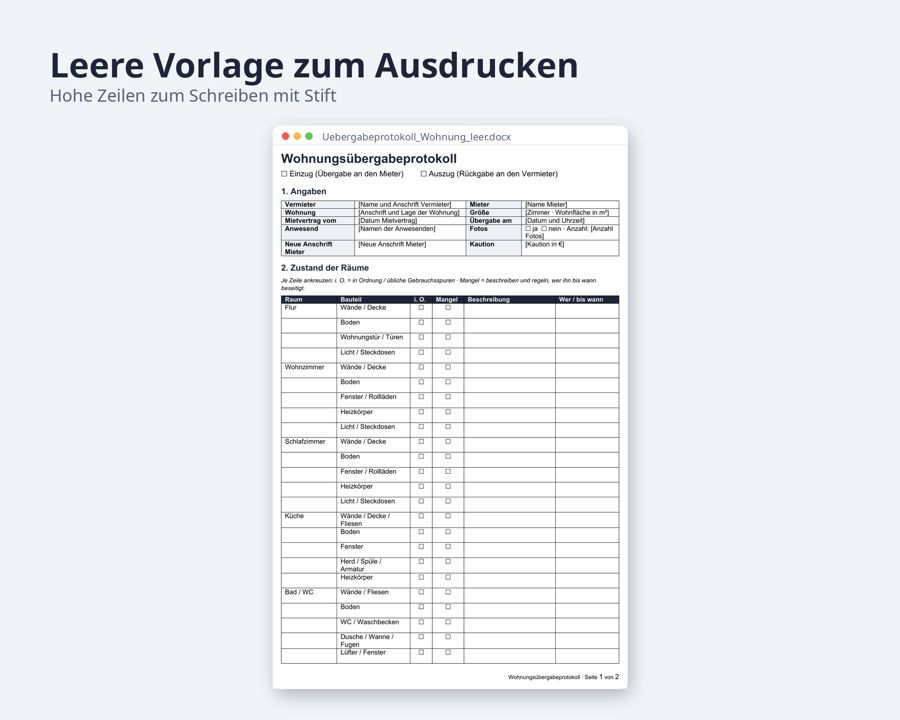The height and width of the screenshot is (720, 900).
Task: Check the 'ja' box in the Fotos row
Action: point(528,229)
